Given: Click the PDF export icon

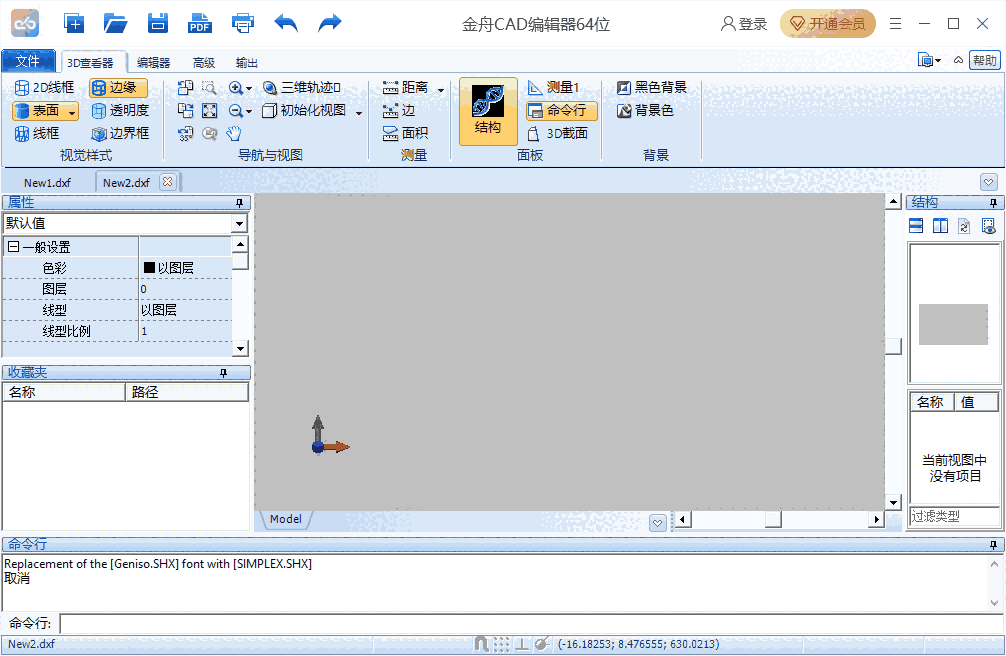Looking at the screenshot, I should click(x=200, y=24).
